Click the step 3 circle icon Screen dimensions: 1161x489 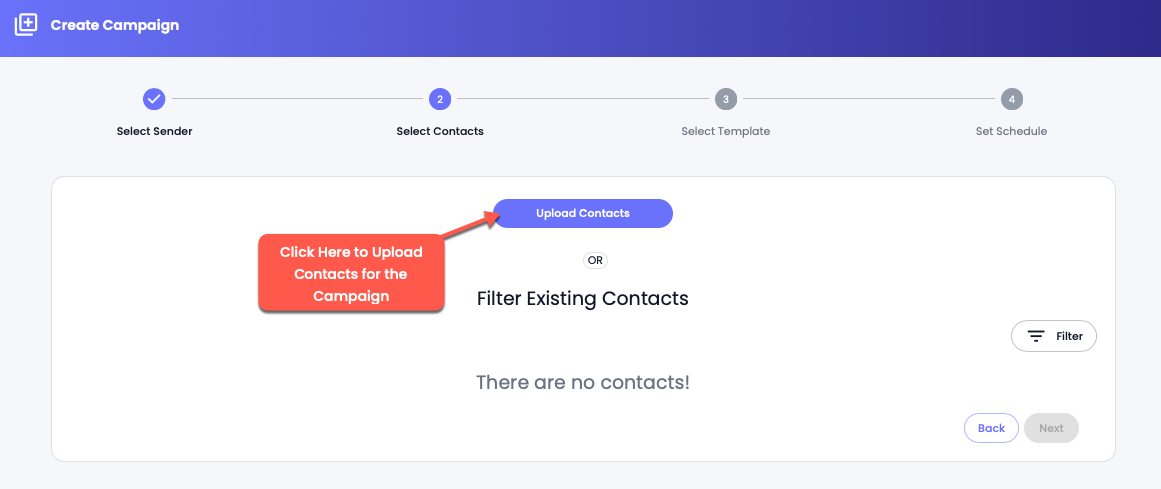[726, 99]
